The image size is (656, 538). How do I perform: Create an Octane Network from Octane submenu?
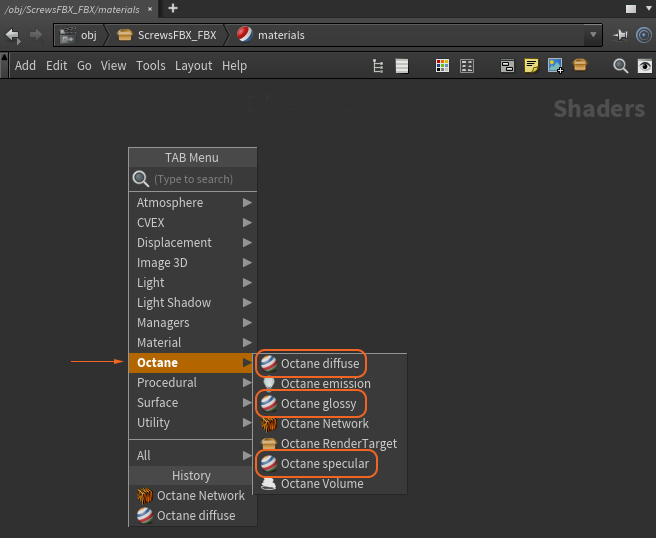(x=331, y=424)
